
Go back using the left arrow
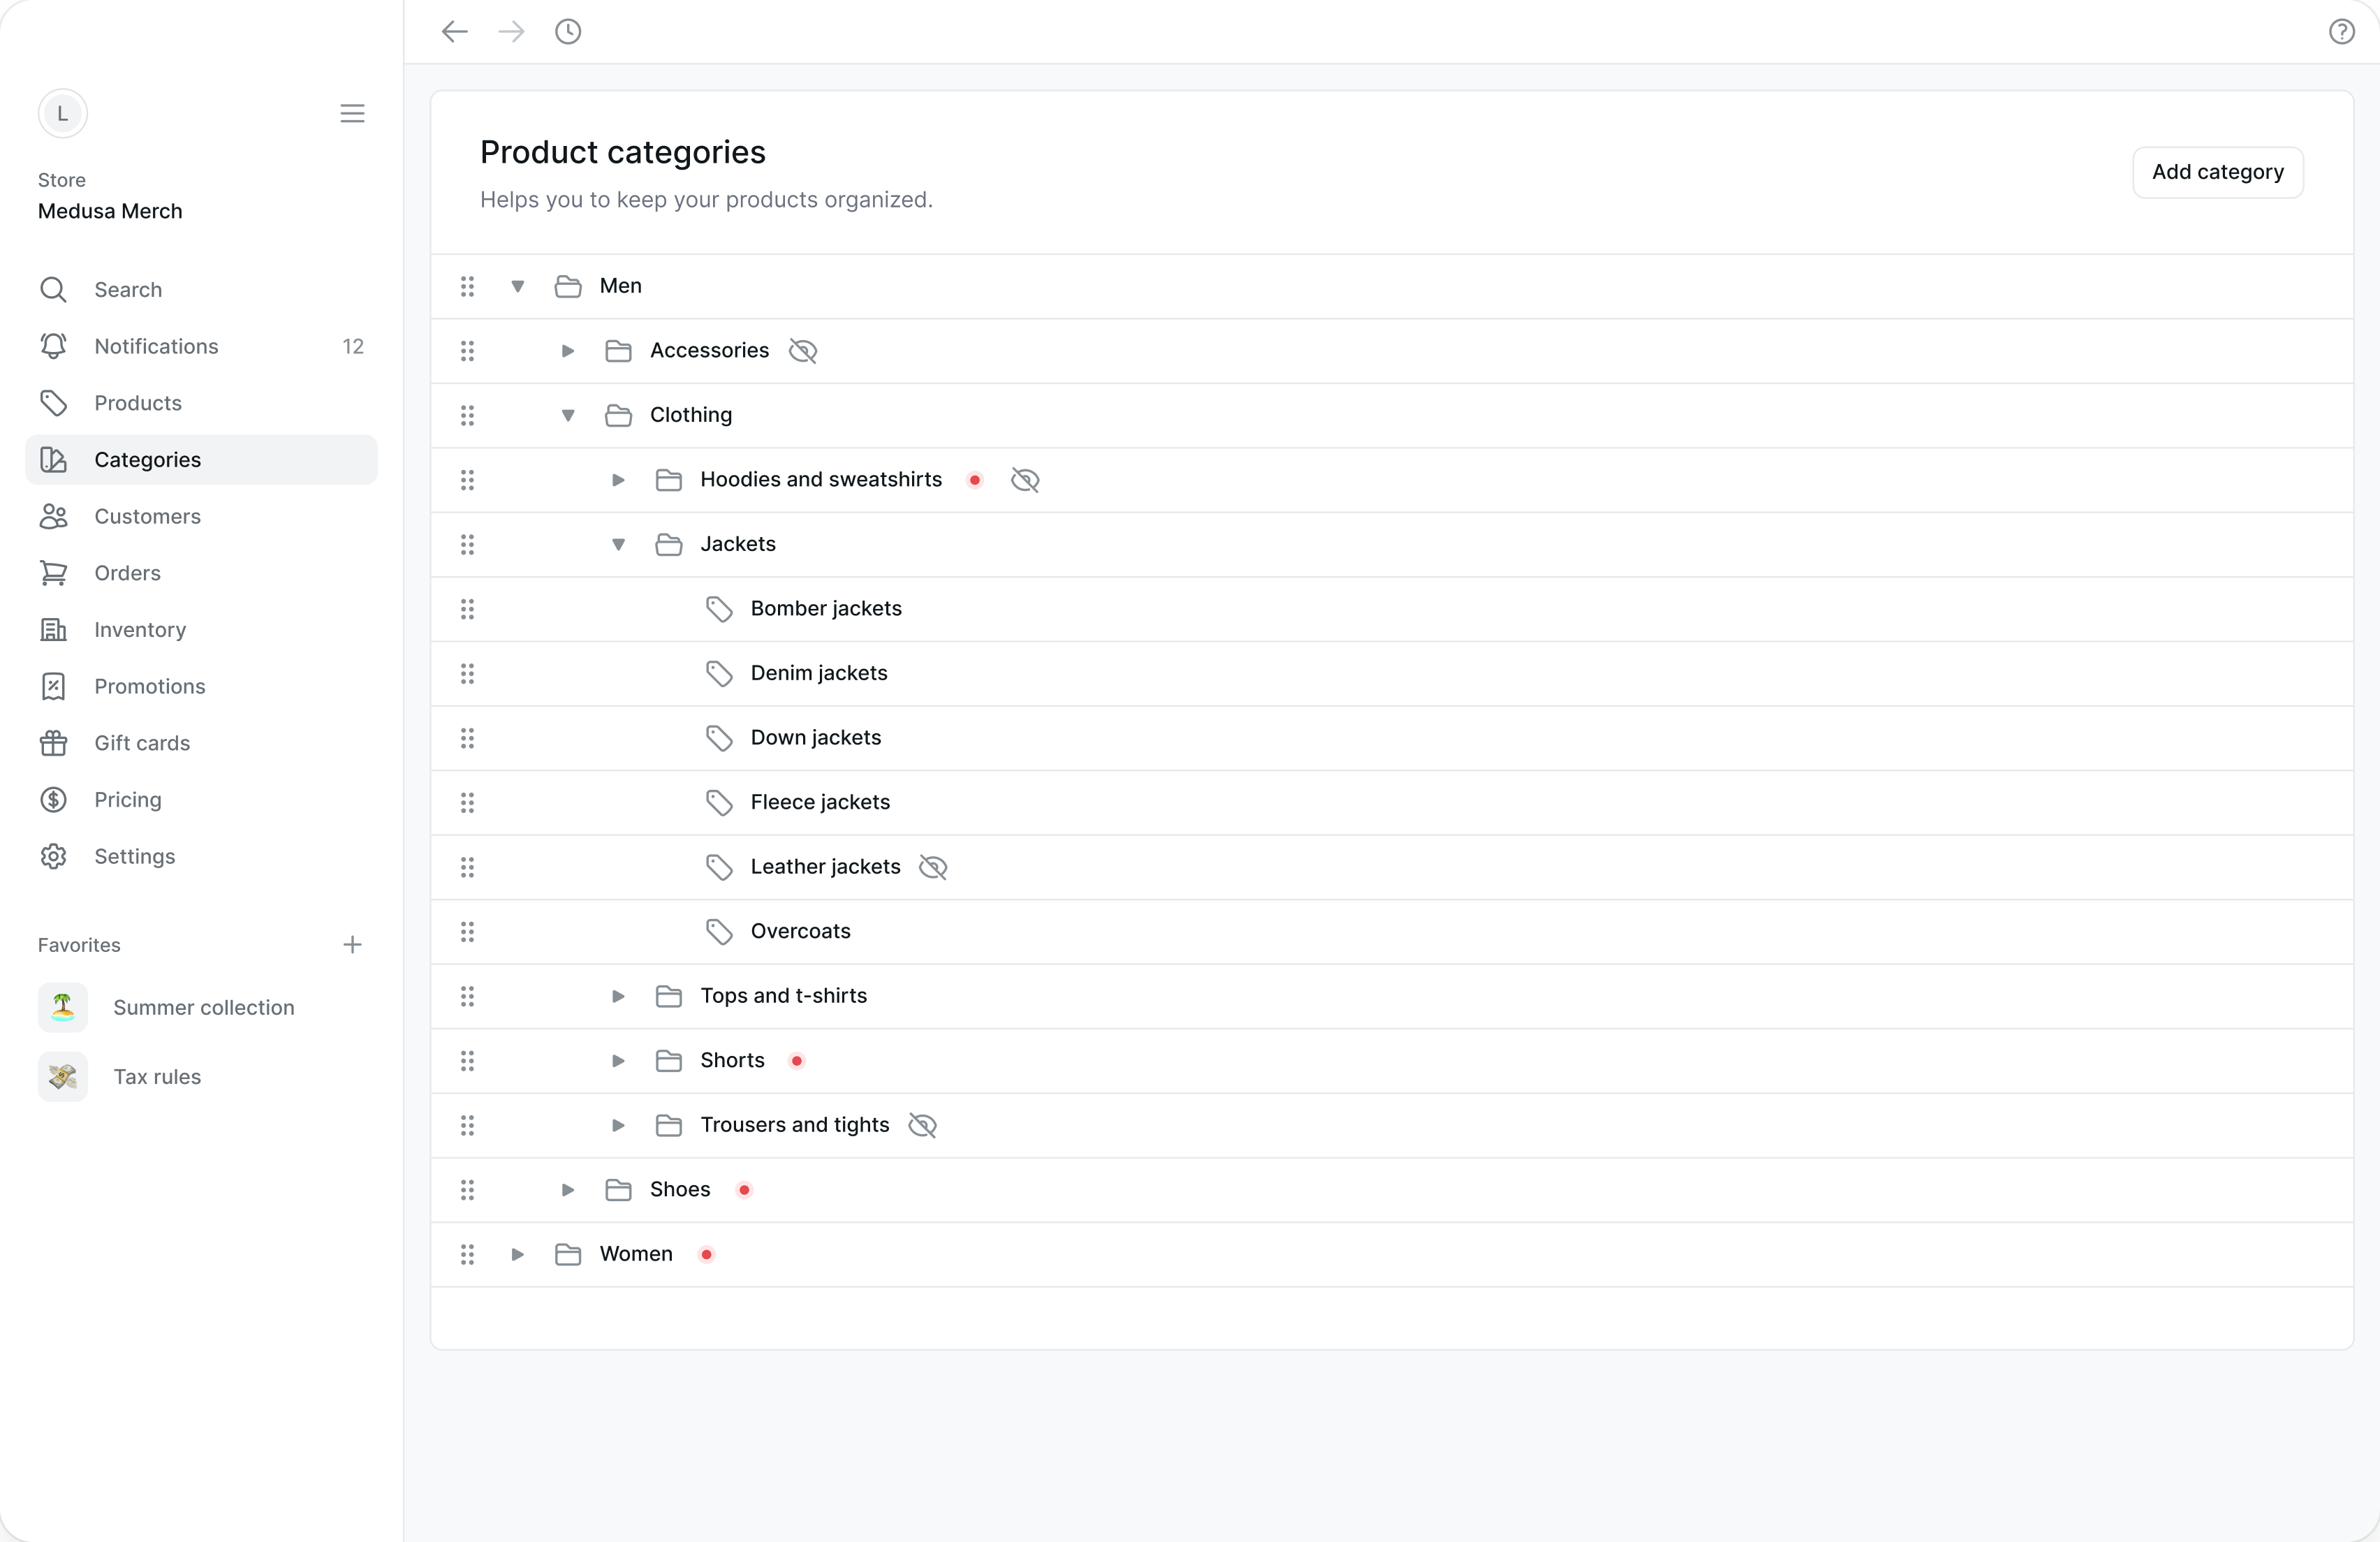click(455, 32)
